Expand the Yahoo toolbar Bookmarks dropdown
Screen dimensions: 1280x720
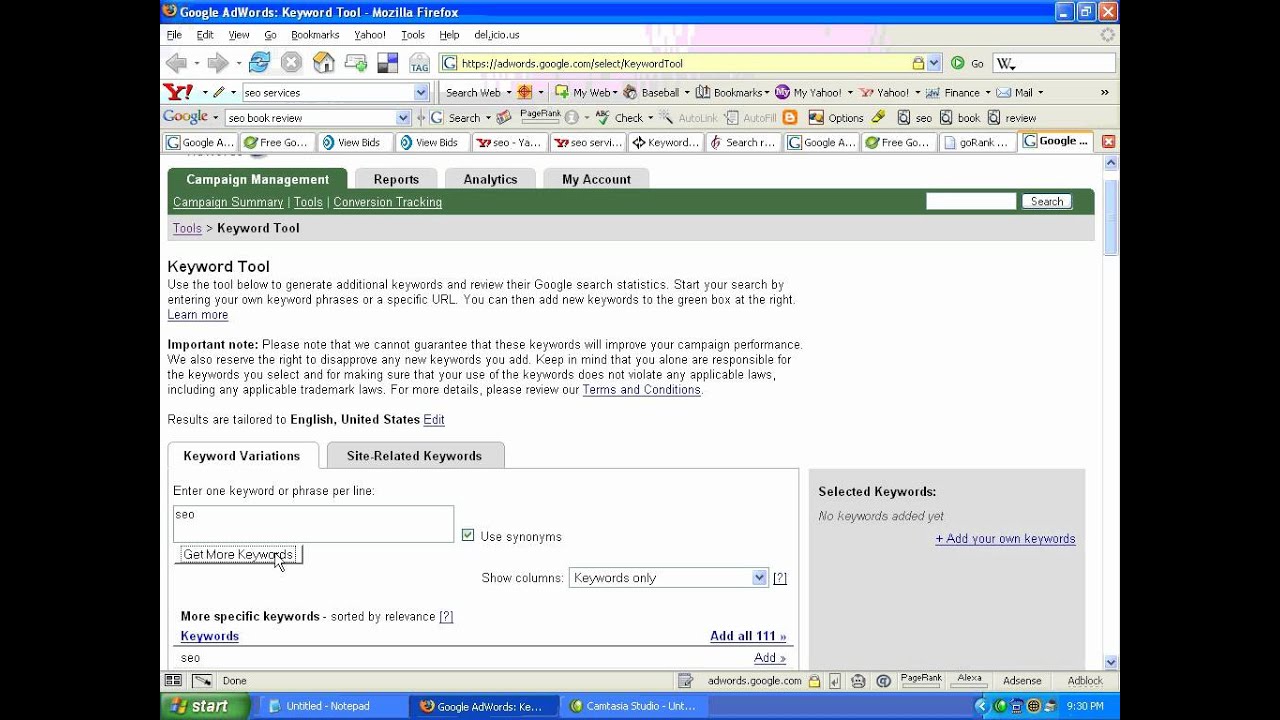point(766,92)
